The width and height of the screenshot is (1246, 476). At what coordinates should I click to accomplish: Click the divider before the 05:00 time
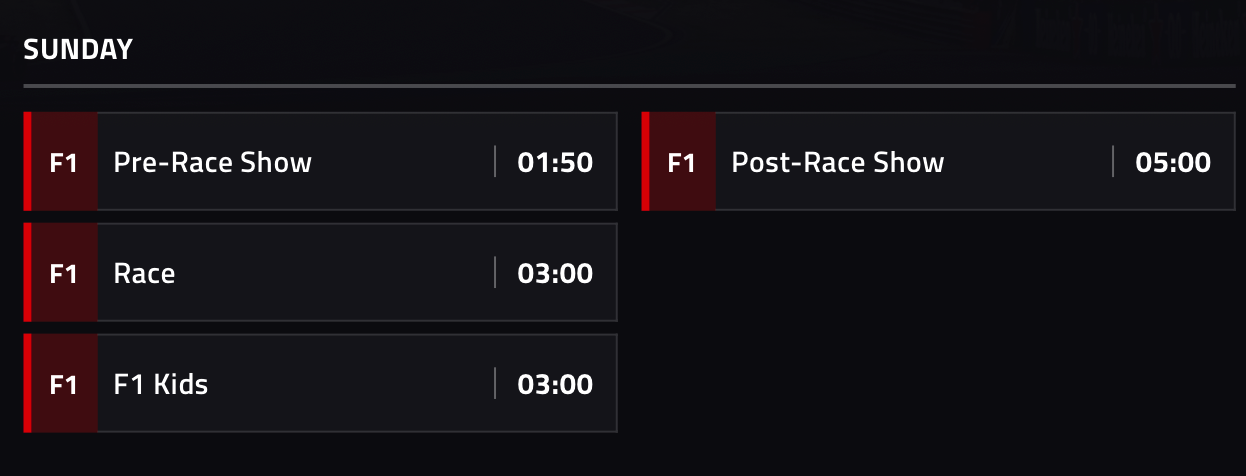(1113, 162)
